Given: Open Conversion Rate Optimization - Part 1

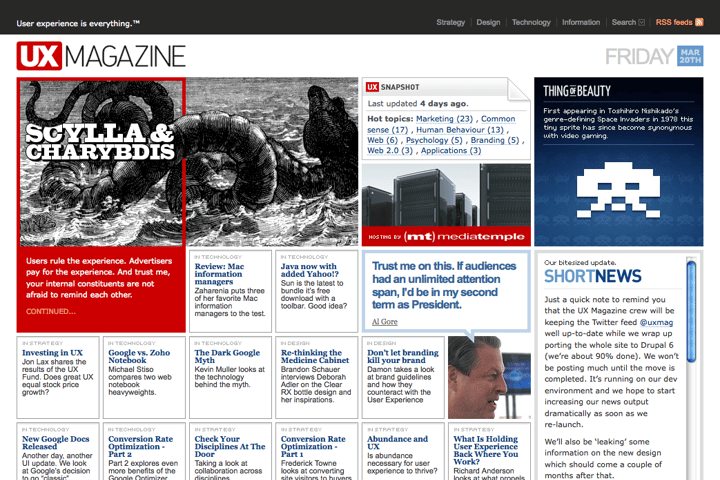Looking at the screenshot, I should pos(313,446).
